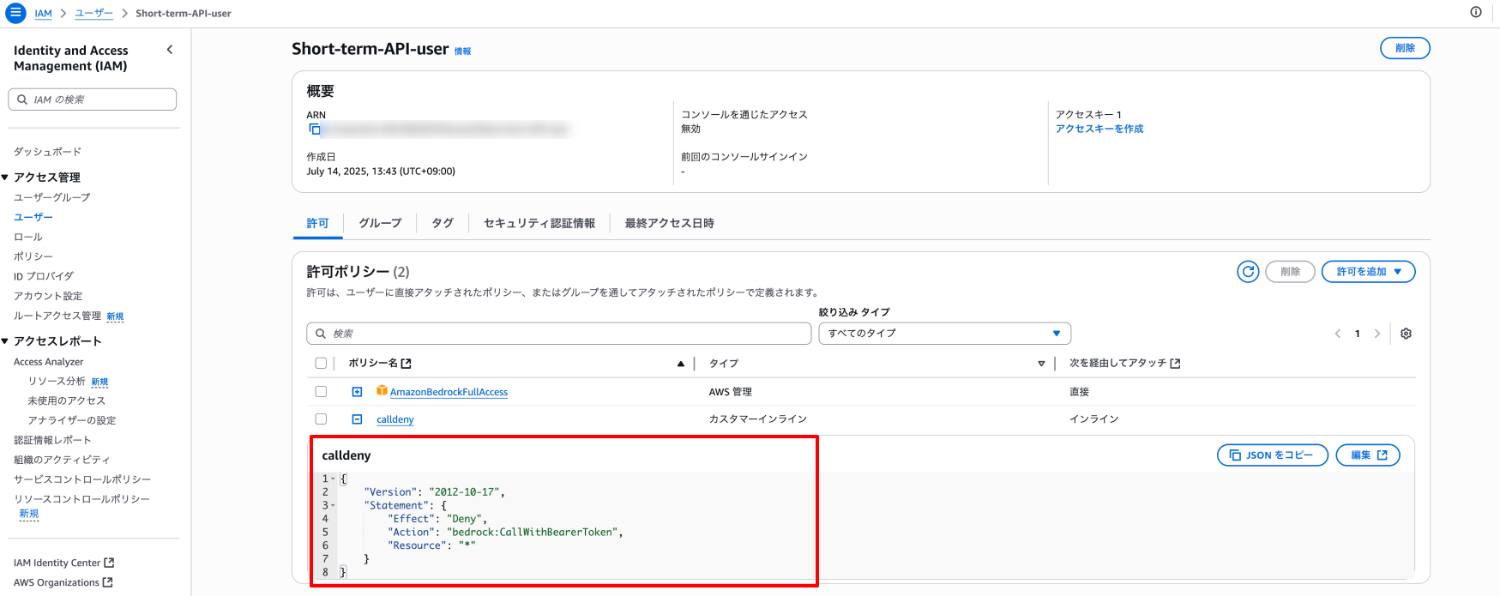The width and height of the screenshot is (1500, 596).
Task: Click JSON をコピー button
Action: click(1272, 455)
